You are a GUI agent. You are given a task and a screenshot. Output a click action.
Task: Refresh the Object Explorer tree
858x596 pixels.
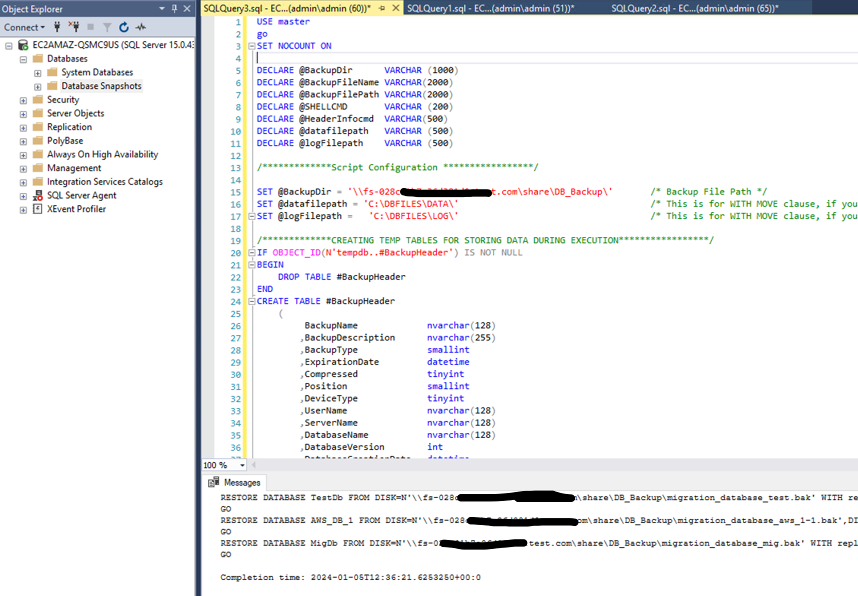point(124,27)
